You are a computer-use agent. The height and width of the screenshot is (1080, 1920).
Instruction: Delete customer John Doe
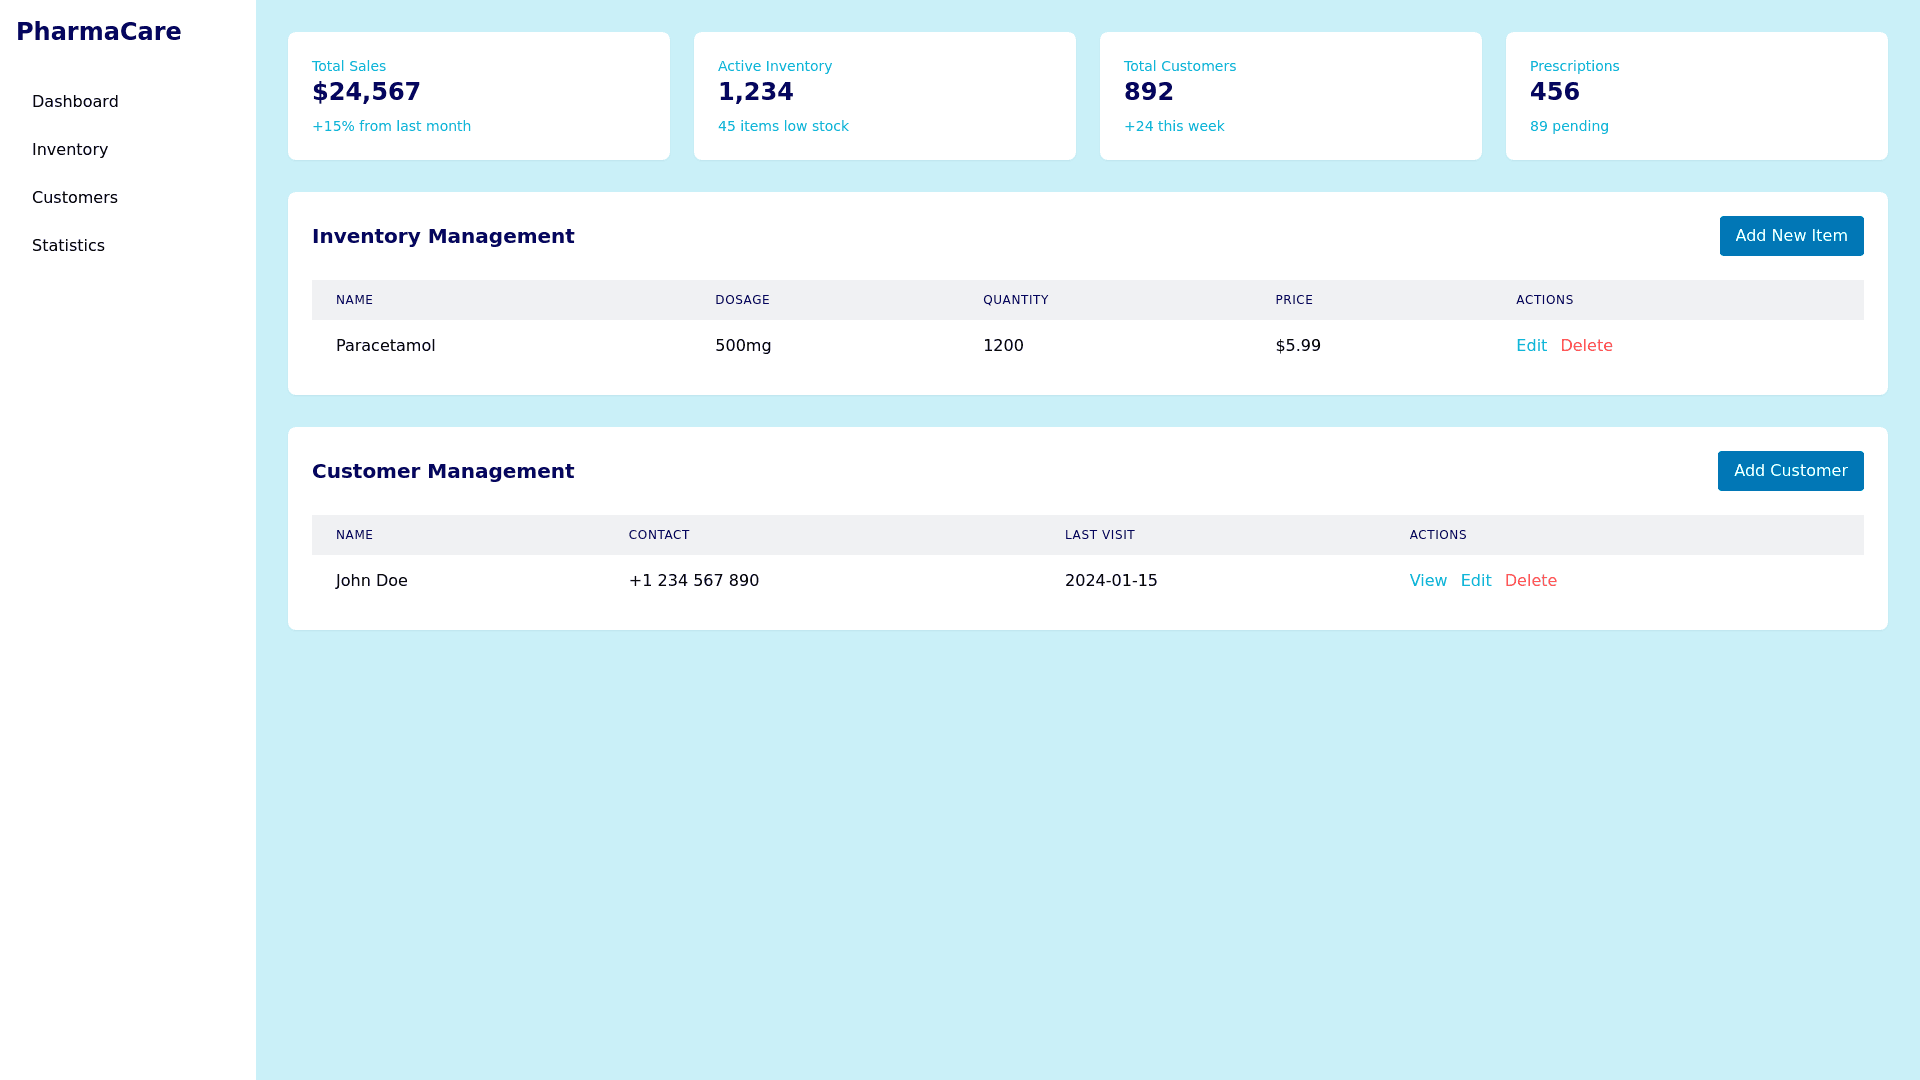(1530, 581)
